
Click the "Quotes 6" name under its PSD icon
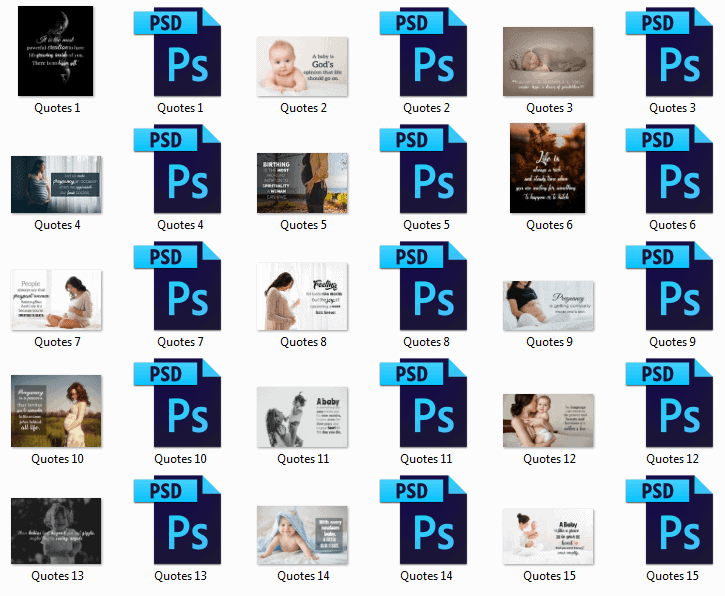pos(672,225)
